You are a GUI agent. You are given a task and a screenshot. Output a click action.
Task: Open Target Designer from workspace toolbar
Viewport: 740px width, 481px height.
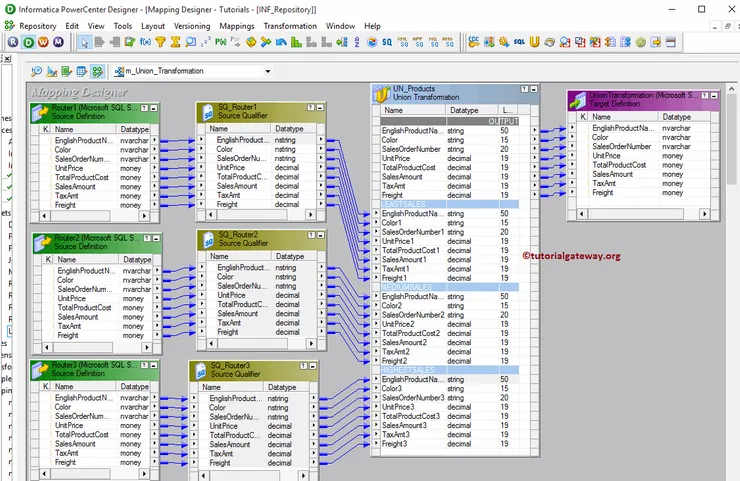tap(51, 71)
